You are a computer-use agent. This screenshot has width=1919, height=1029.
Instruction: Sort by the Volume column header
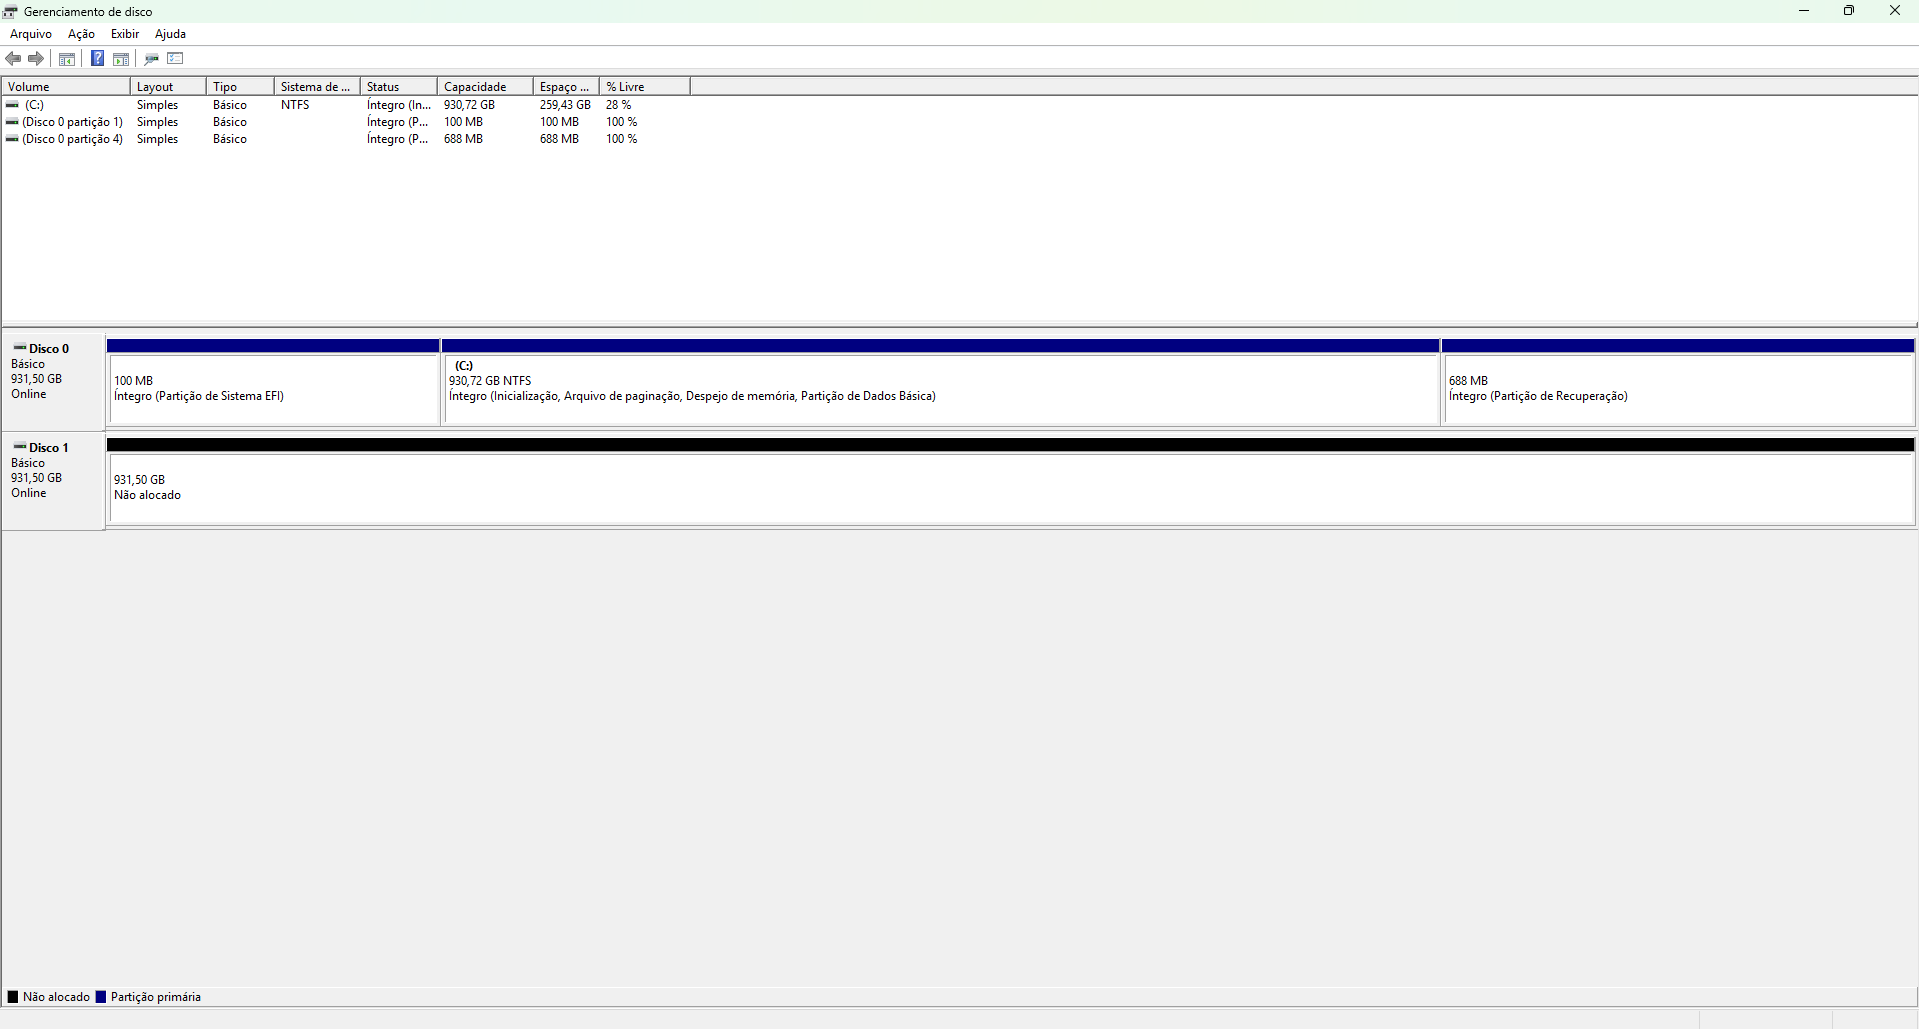[66, 87]
